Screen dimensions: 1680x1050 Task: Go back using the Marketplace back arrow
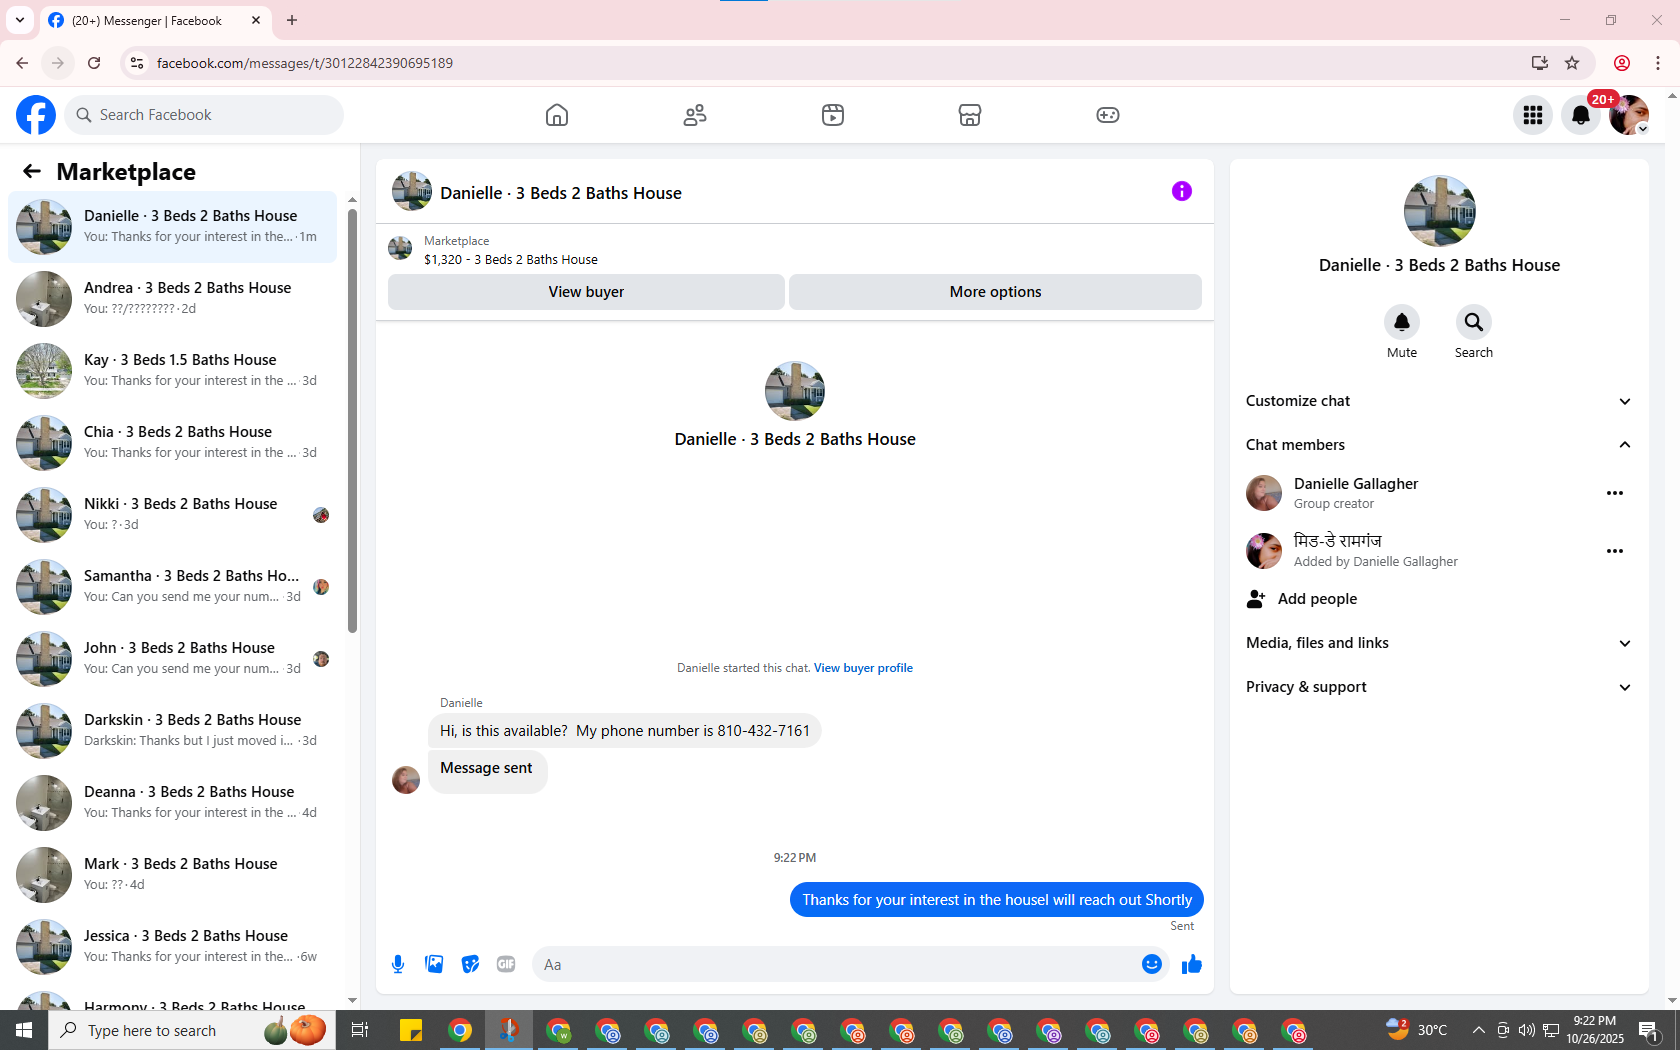coord(32,171)
